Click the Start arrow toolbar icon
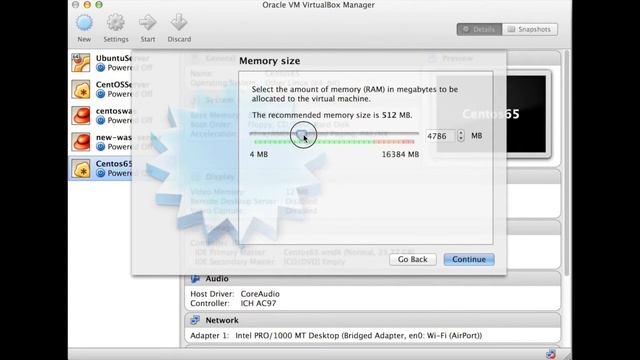The width and height of the screenshot is (640, 360). (x=147, y=22)
